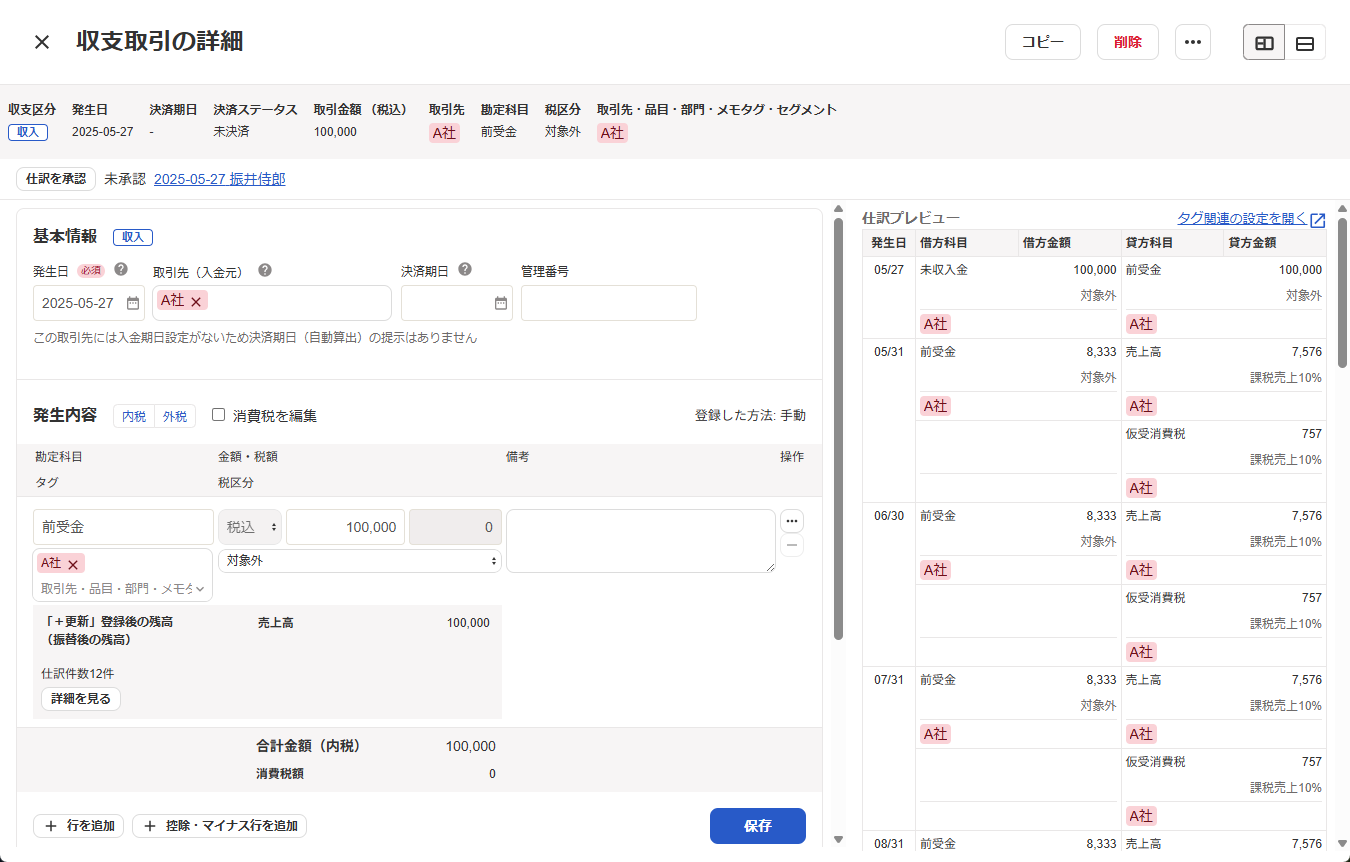The image size is (1350, 862).
Task: Open the calendar picker in the 決済期日 field
Action: pyautogui.click(x=500, y=303)
